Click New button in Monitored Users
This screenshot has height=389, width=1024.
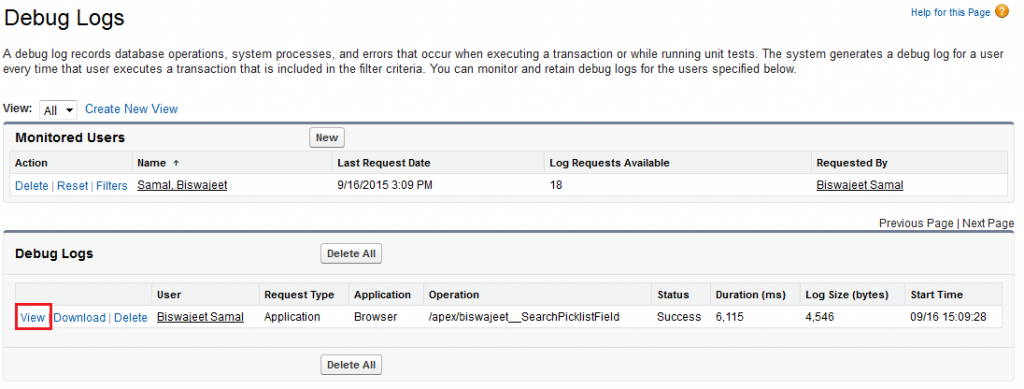[x=327, y=138]
